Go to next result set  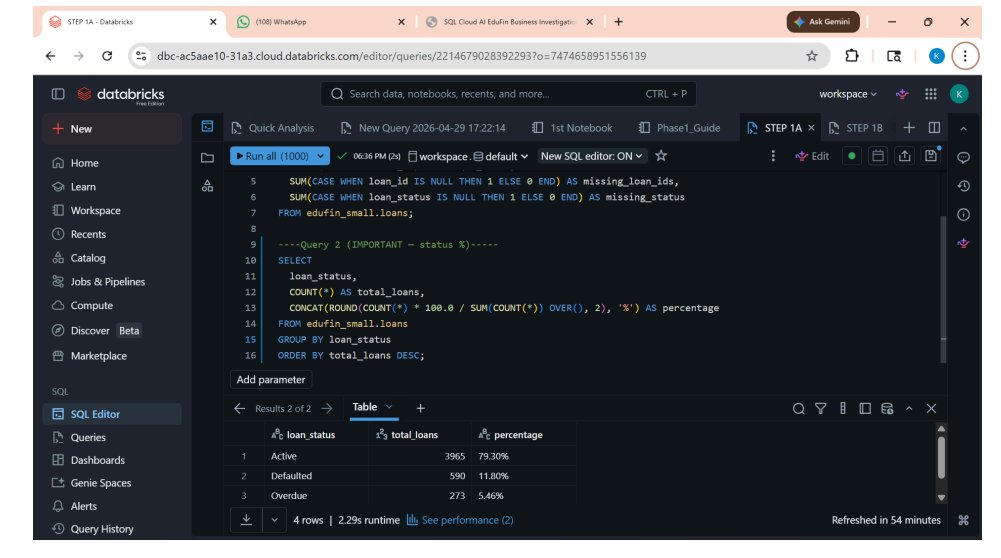click(327, 408)
